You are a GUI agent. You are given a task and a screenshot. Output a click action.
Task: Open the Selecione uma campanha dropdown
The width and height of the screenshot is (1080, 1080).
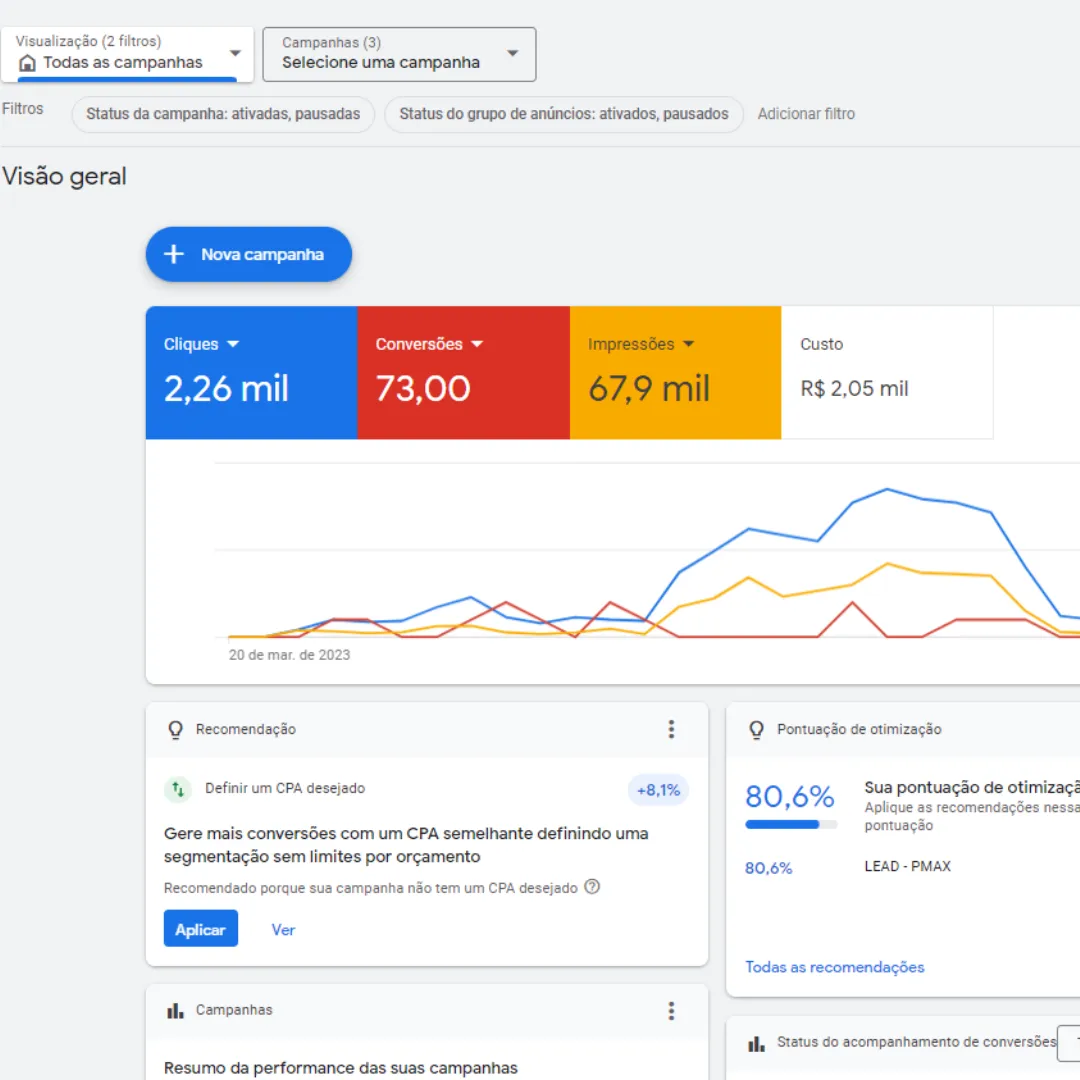pos(512,54)
